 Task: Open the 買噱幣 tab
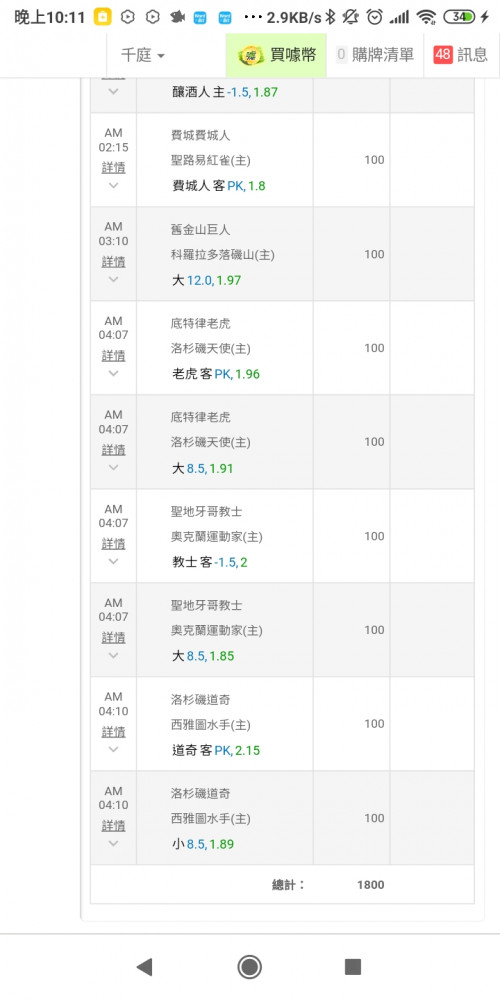coord(276,55)
